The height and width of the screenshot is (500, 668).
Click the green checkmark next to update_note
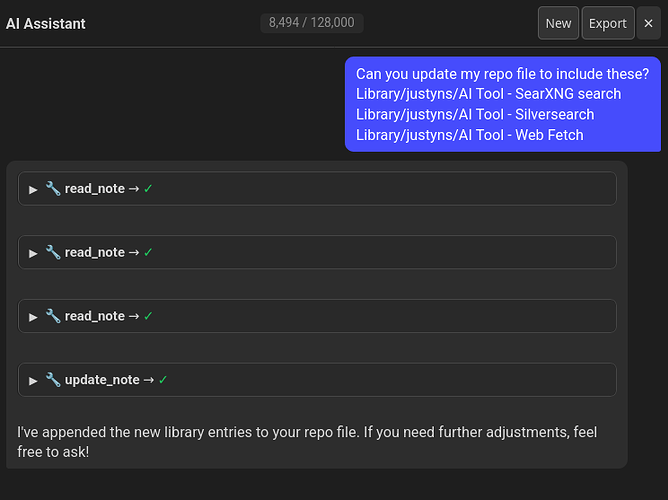[x=163, y=380]
